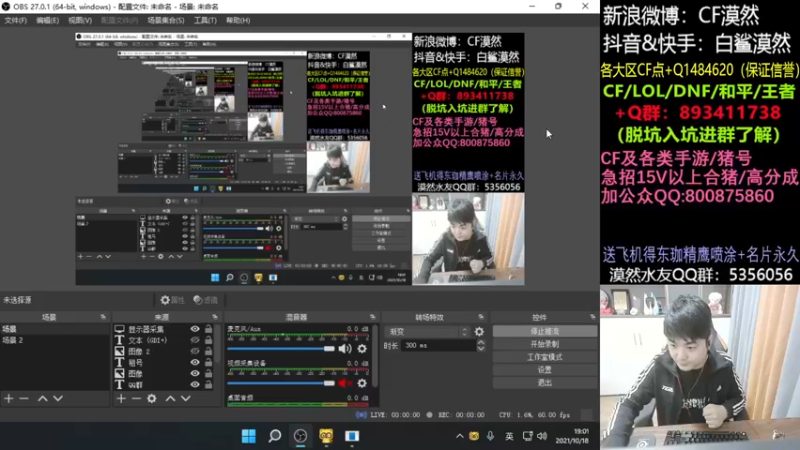Pop out the 转场特效 dock panel
This screenshot has height=450, width=800.
tap(481, 317)
